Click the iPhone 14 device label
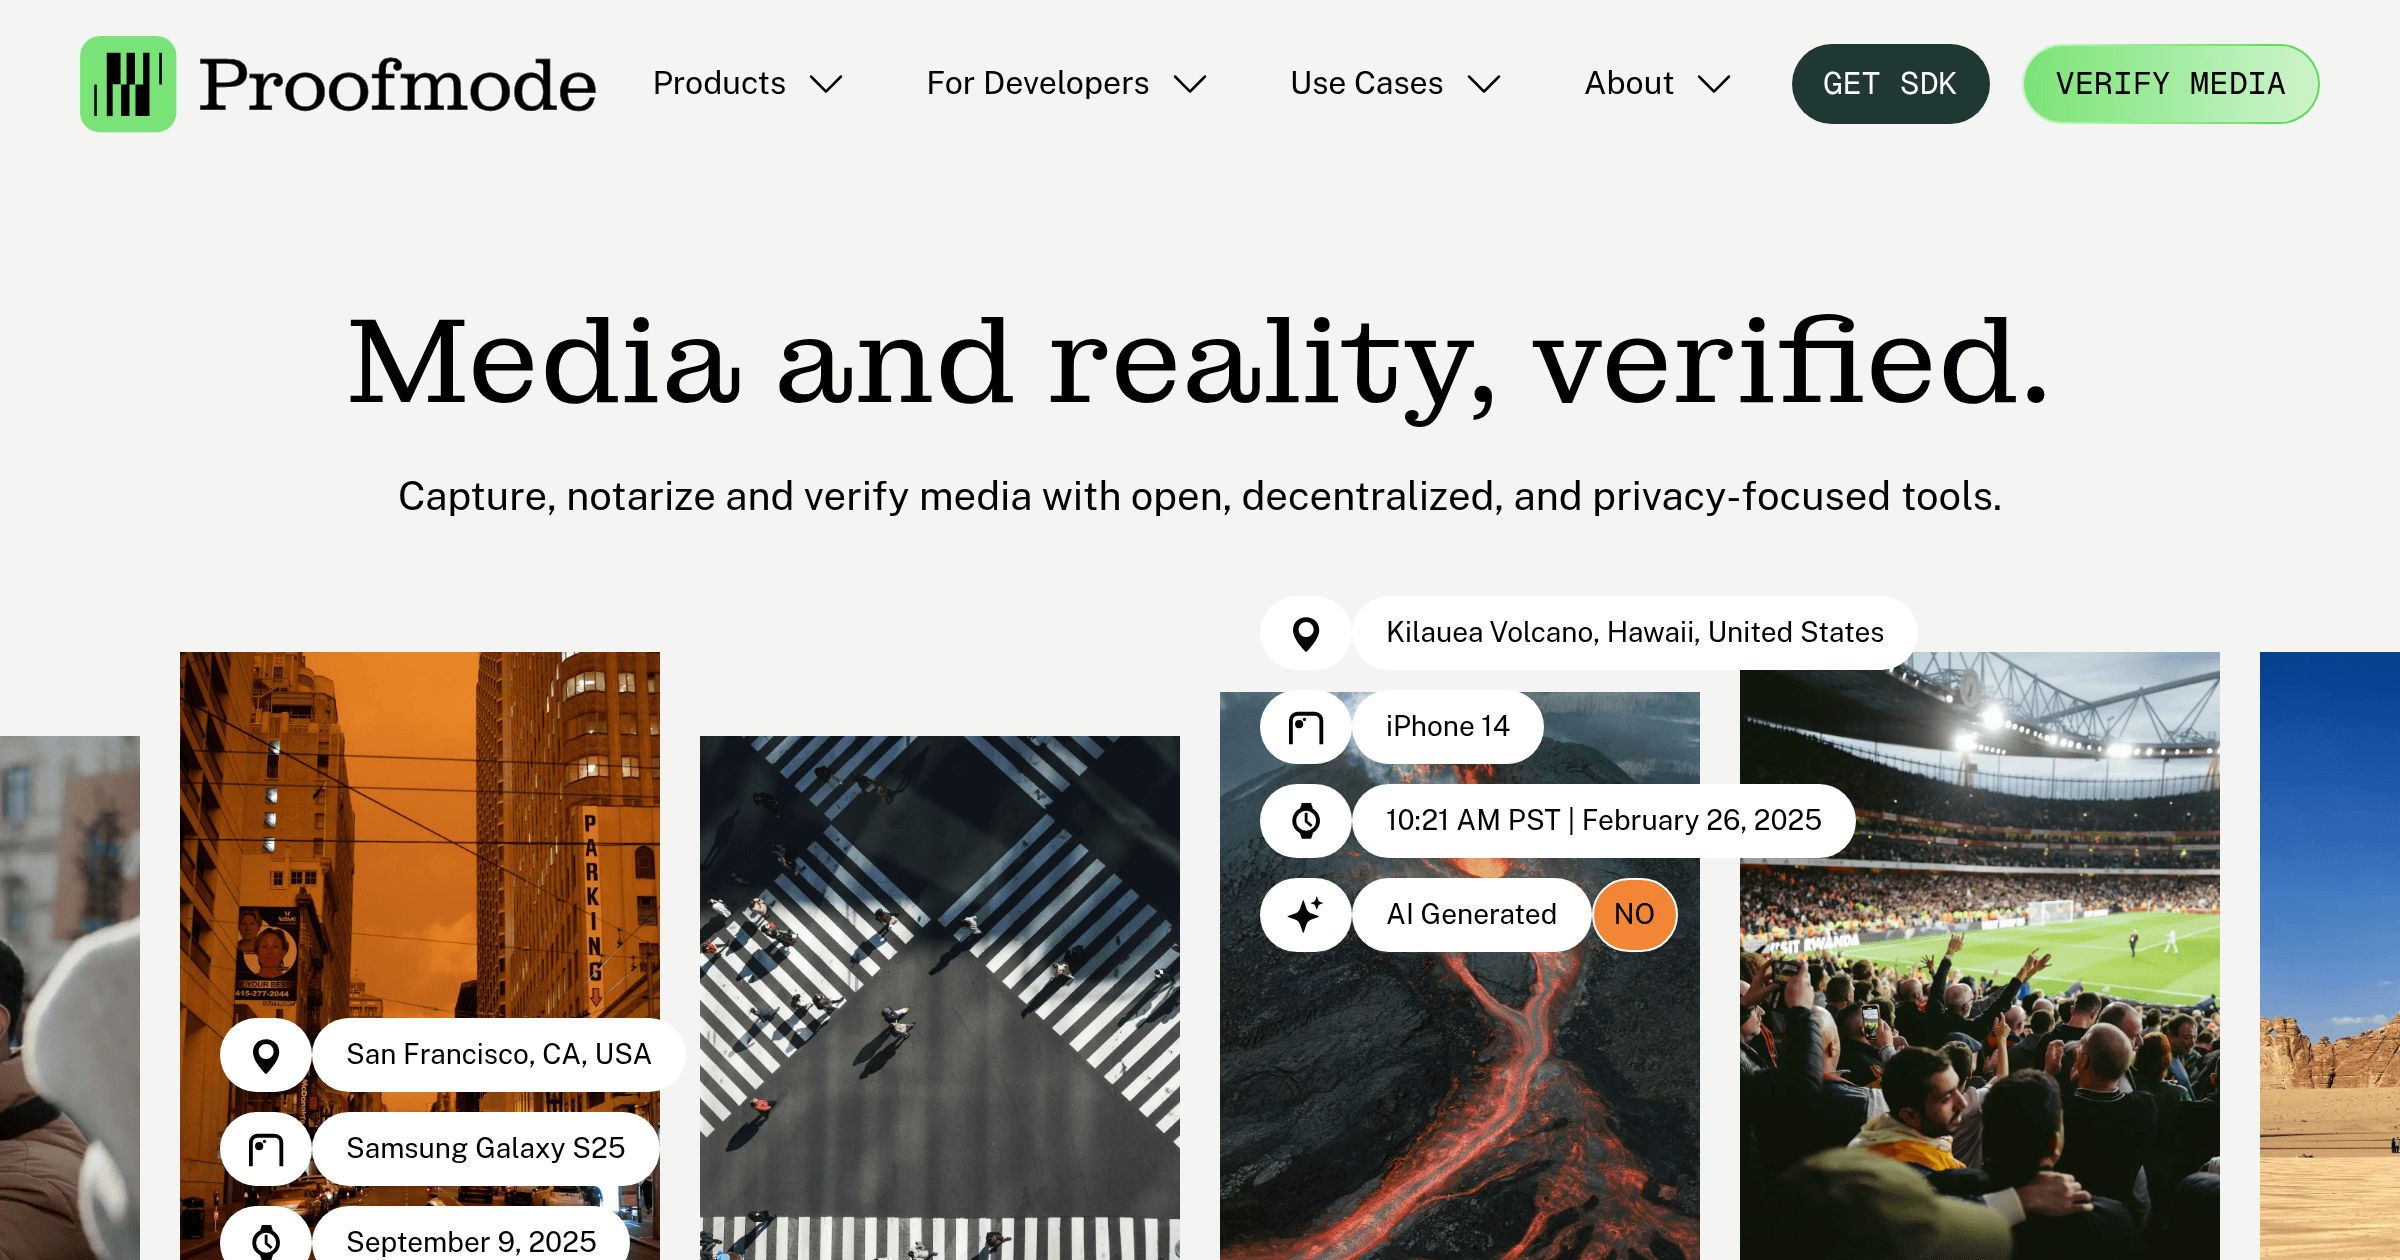This screenshot has height=1260, width=2400. click(x=1447, y=727)
